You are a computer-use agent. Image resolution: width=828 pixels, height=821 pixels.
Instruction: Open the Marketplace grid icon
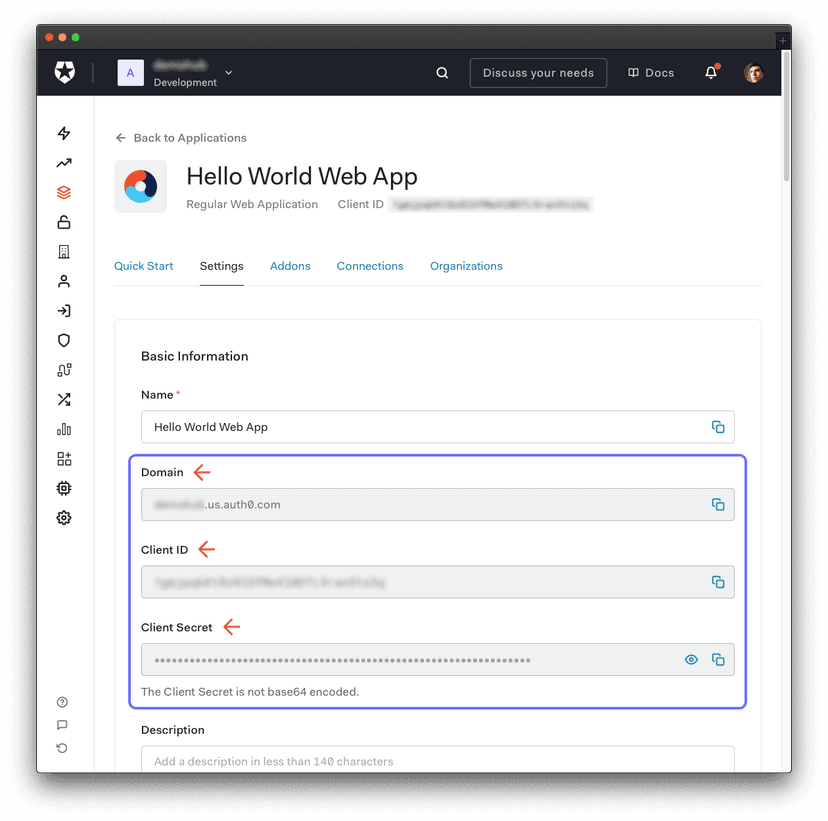pos(63,458)
